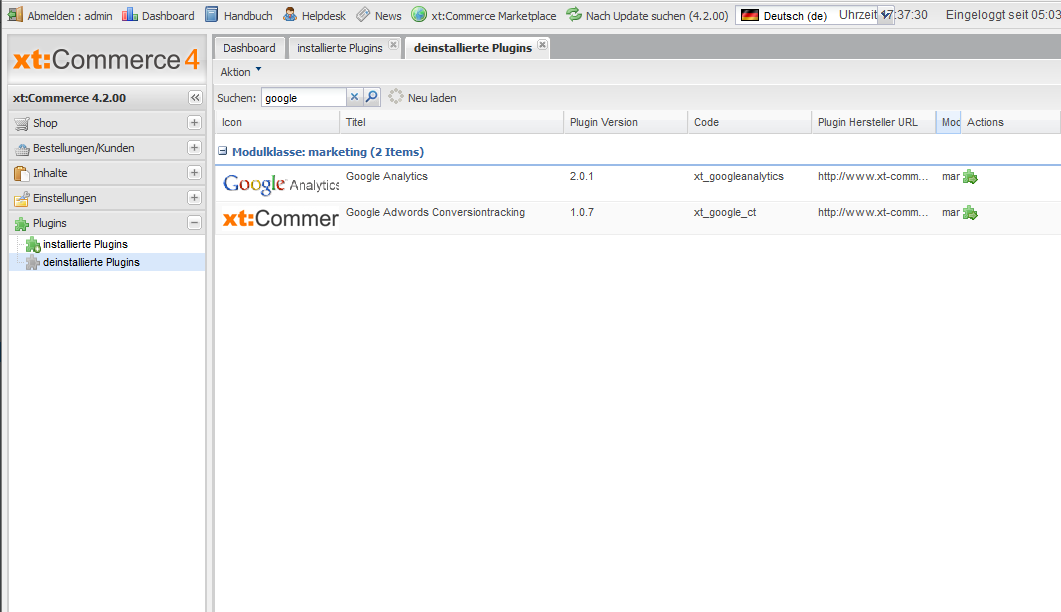
Task: Switch to the Dashboard tab
Action: (249, 48)
